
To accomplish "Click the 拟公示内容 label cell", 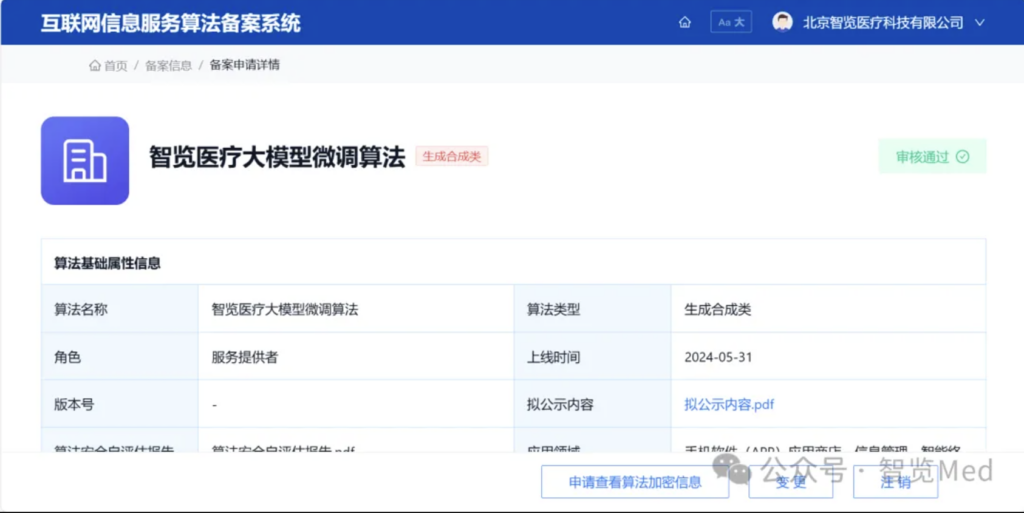I will tap(592, 404).
